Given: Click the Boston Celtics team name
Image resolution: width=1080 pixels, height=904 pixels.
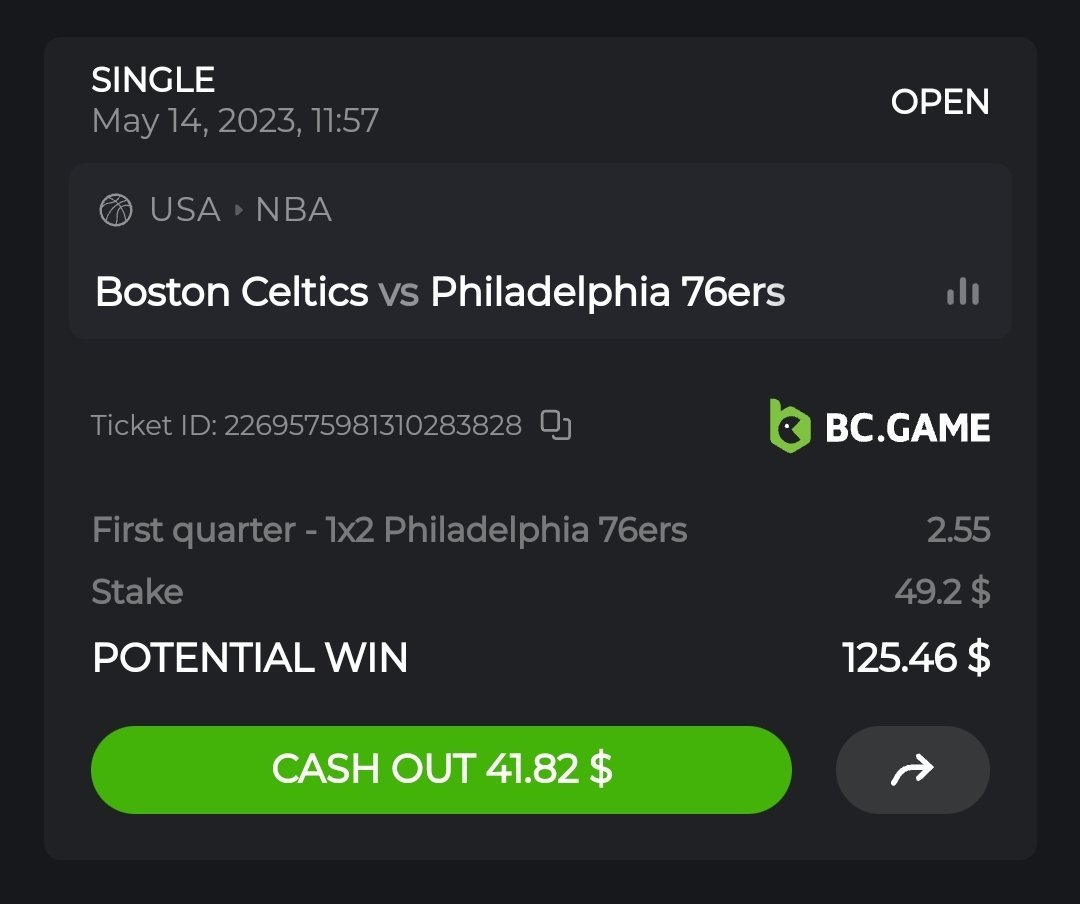Looking at the screenshot, I should coord(231,292).
